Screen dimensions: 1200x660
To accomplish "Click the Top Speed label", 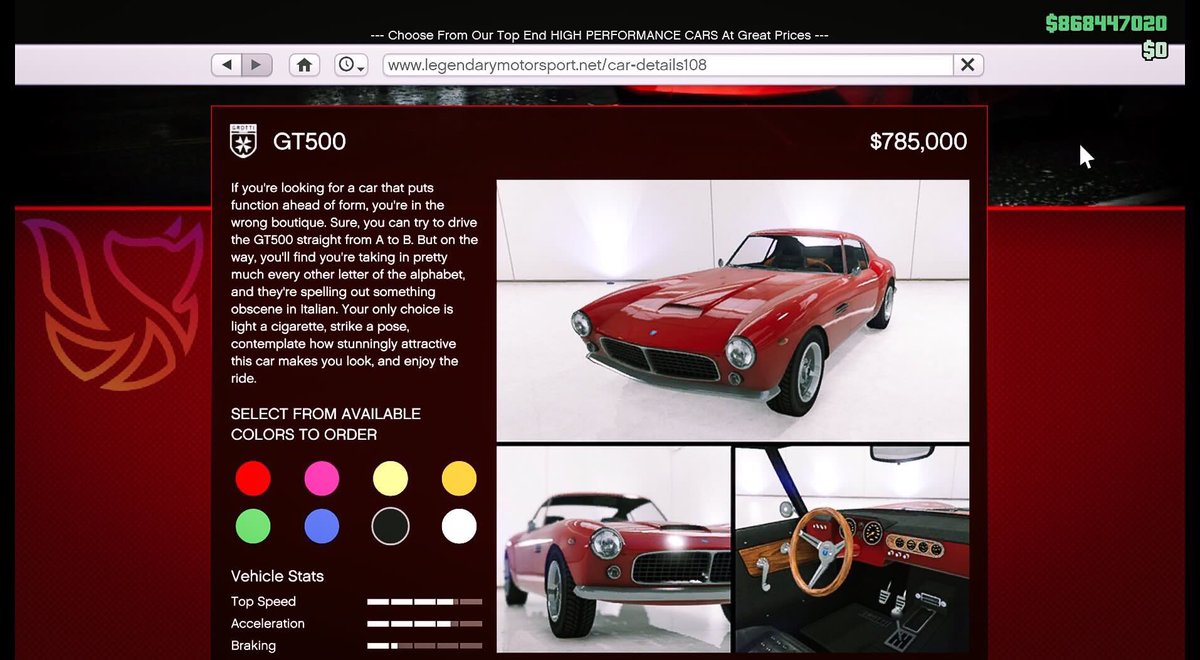I will pyautogui.click(x=263, y=602).
